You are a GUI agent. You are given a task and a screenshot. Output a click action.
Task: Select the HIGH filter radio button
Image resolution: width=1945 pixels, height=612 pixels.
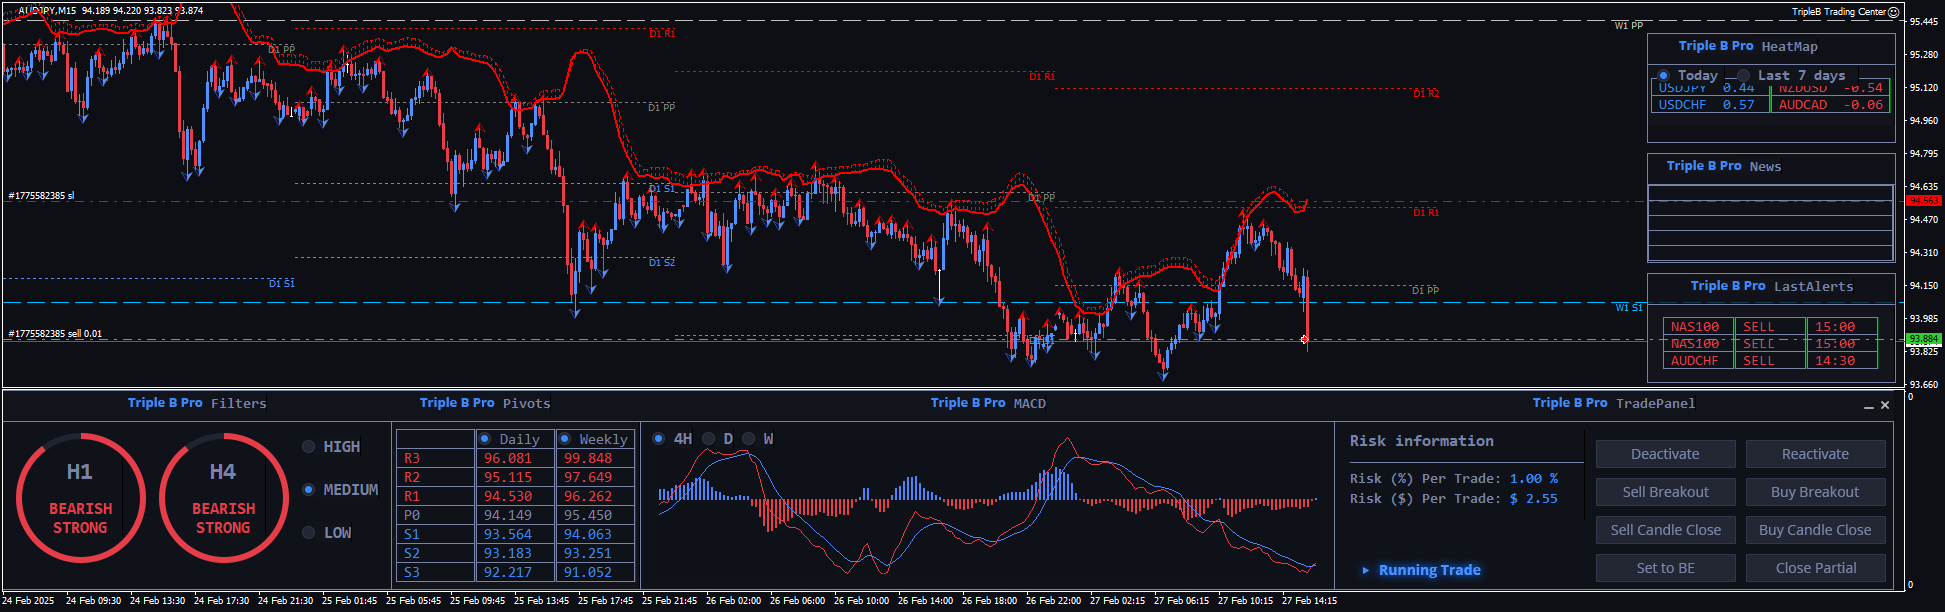[x=309, y=447]
